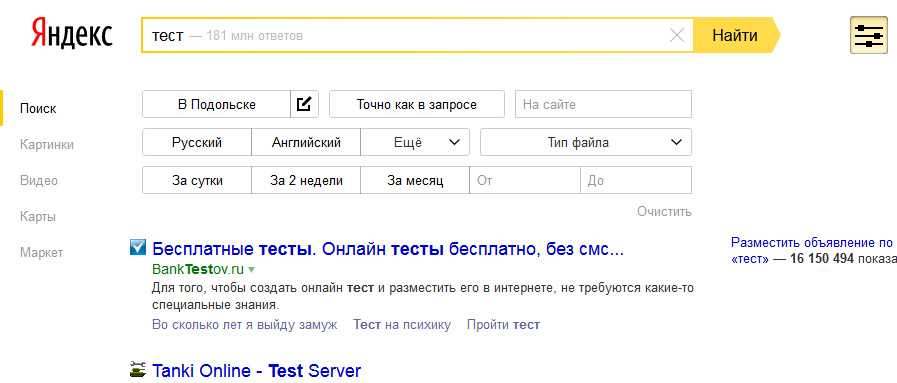Click the 181 млн ответов text
This screenshot has height=383, width=897.
coord(255,36)
